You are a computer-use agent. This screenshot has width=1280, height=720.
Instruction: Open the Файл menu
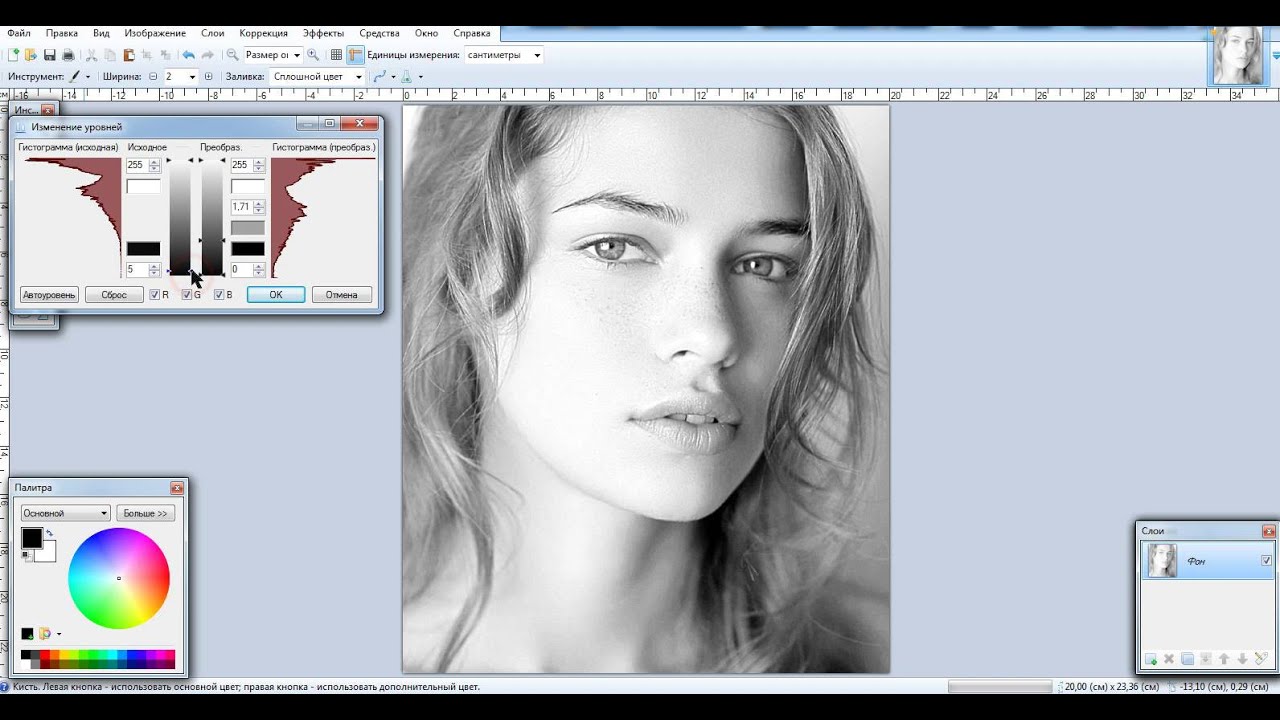point(18,33)
